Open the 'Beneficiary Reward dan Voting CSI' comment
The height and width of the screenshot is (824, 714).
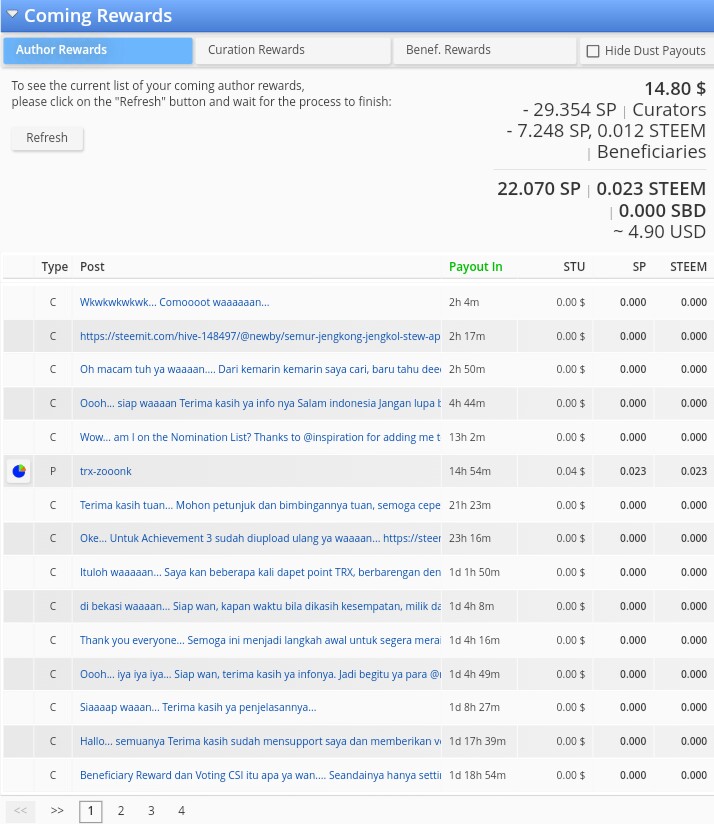260,775
